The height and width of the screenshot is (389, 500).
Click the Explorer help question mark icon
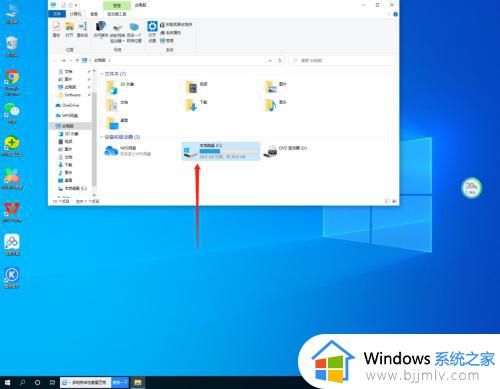(x=395, y=14)
